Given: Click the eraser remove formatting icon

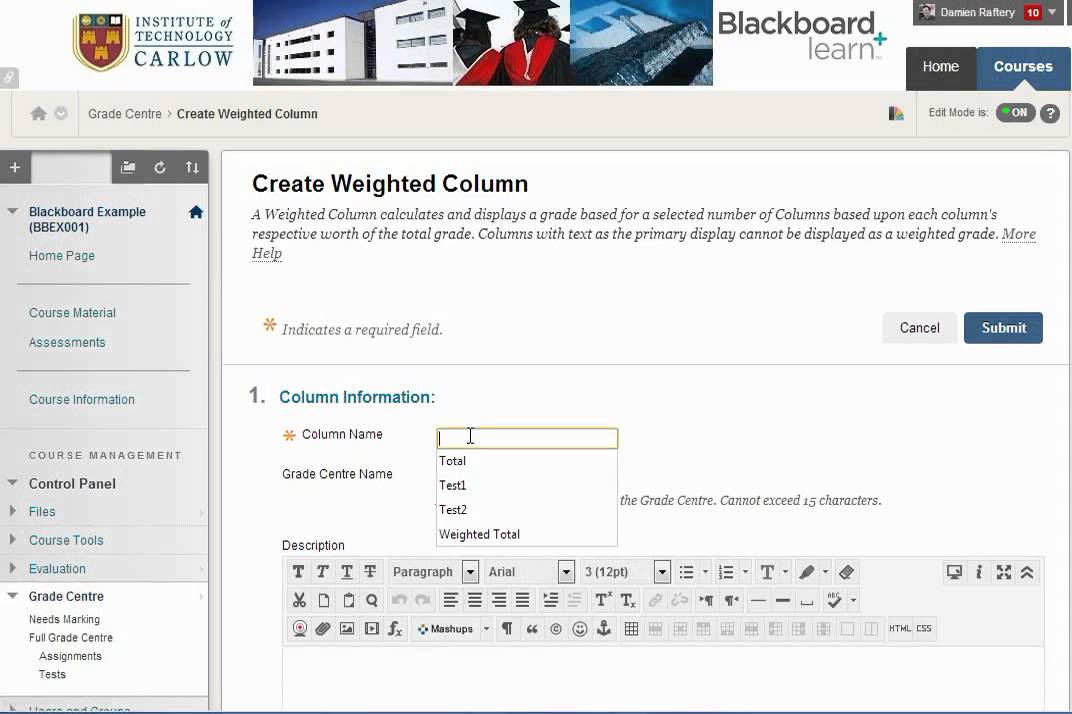Looking at the screenshot, I should coord(846,572).
